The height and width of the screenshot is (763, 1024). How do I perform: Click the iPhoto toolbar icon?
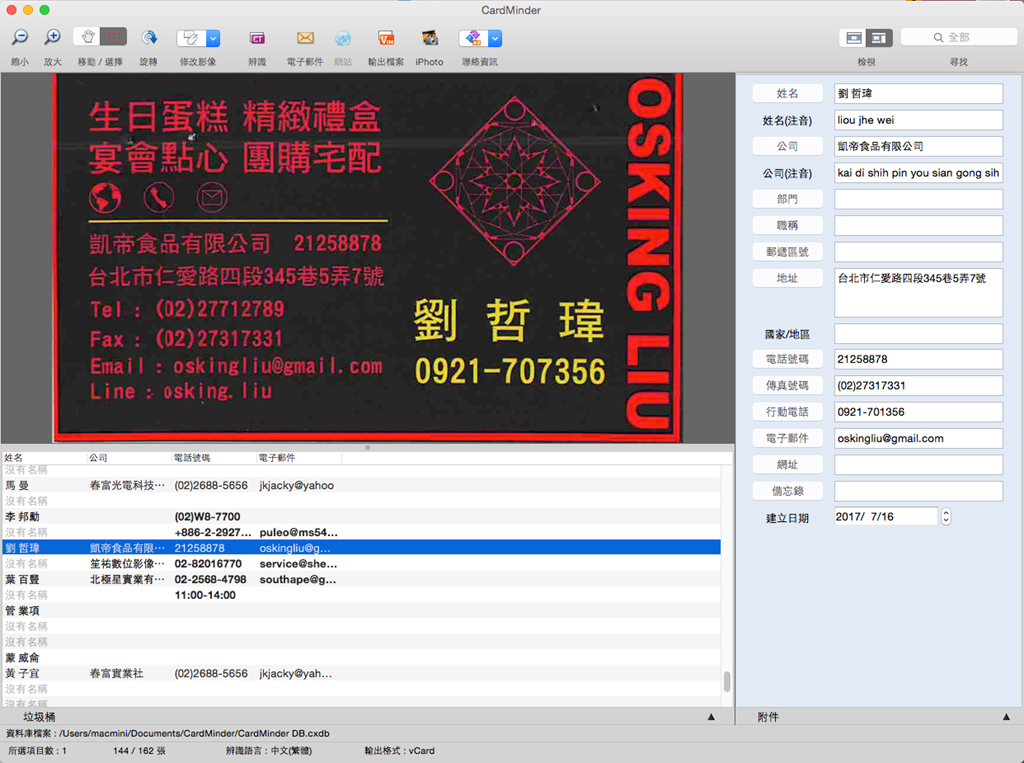coord(429,38)
